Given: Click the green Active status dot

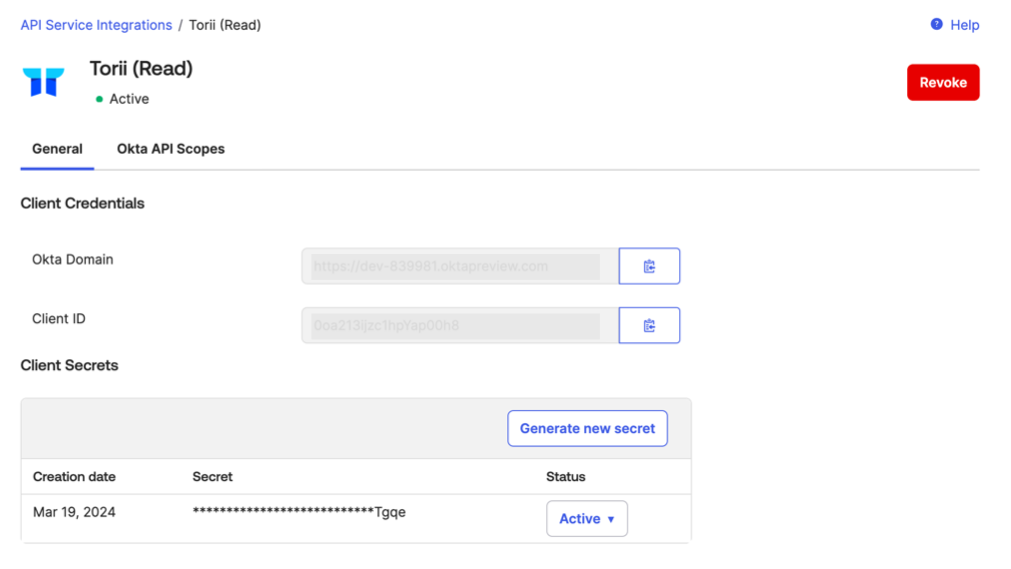Looking at the screenshot, I should click(99, 99).
